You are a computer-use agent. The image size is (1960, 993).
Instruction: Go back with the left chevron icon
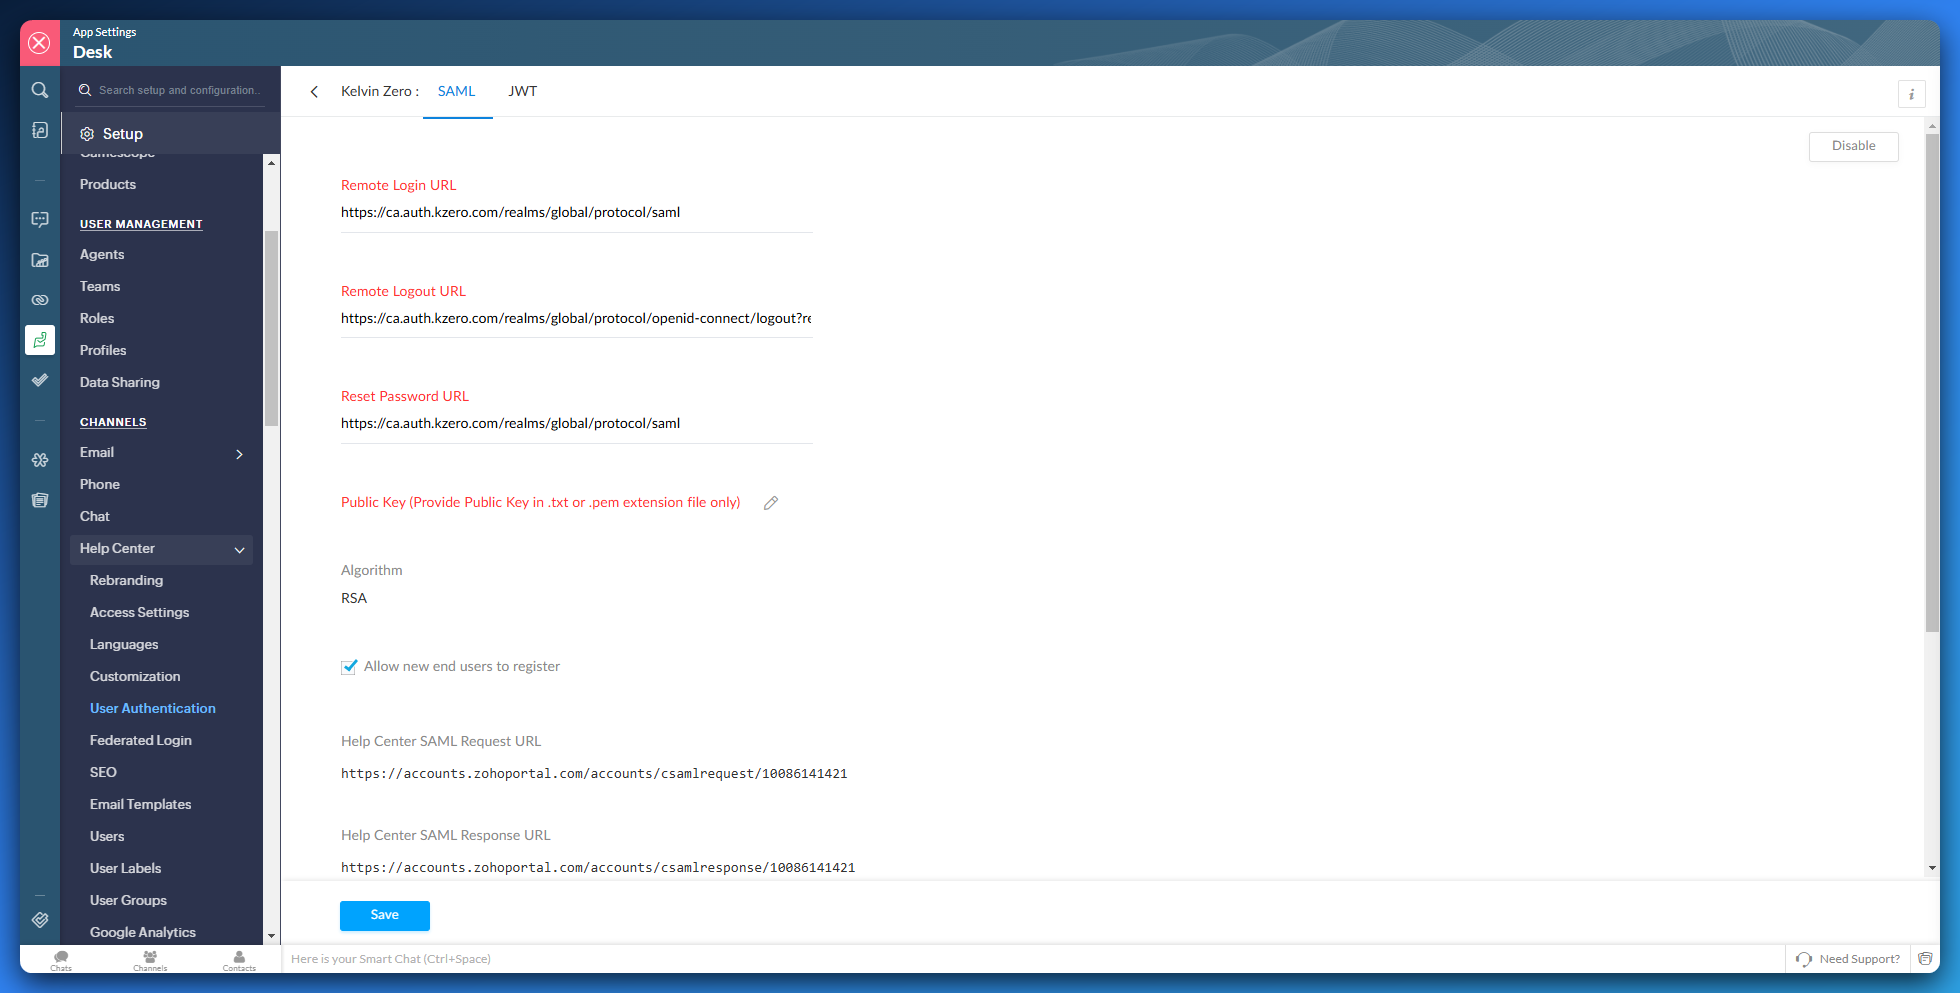(x=314, y=92)
